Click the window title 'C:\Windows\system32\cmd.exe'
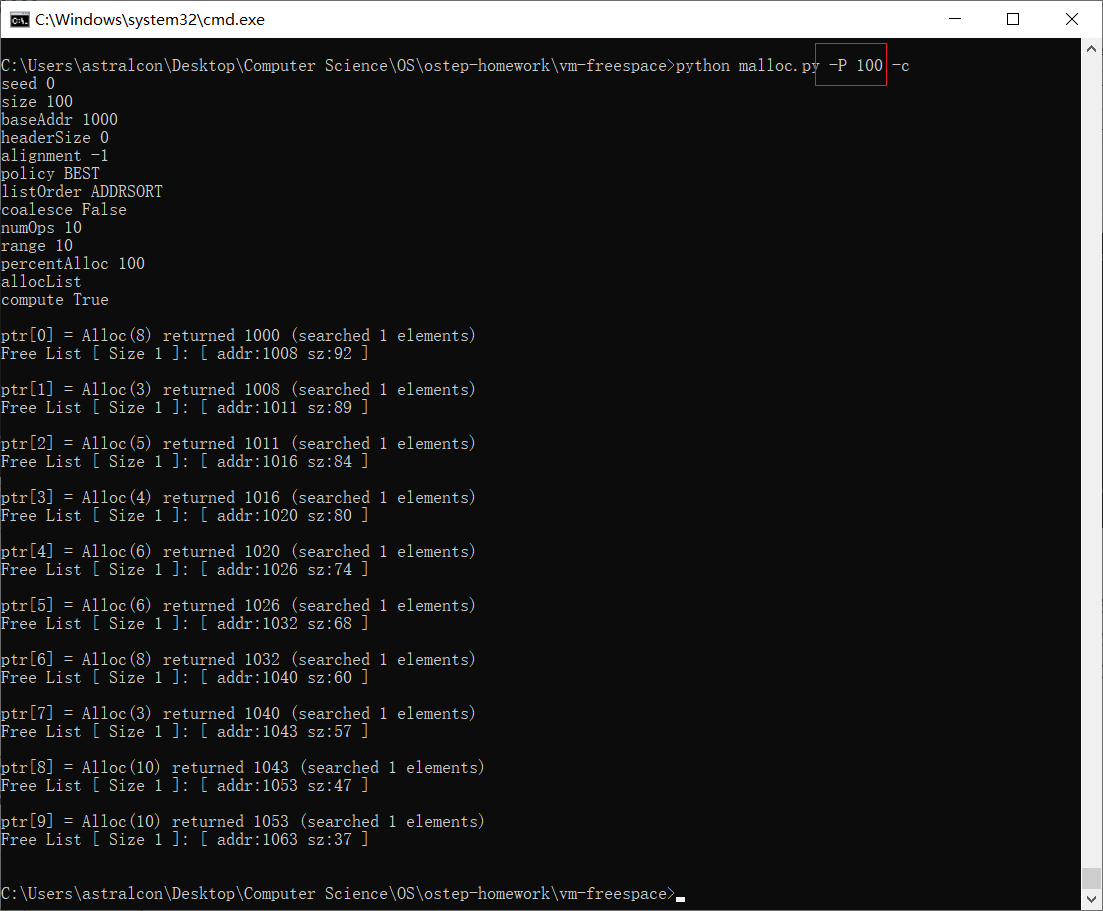 (150, 20)
